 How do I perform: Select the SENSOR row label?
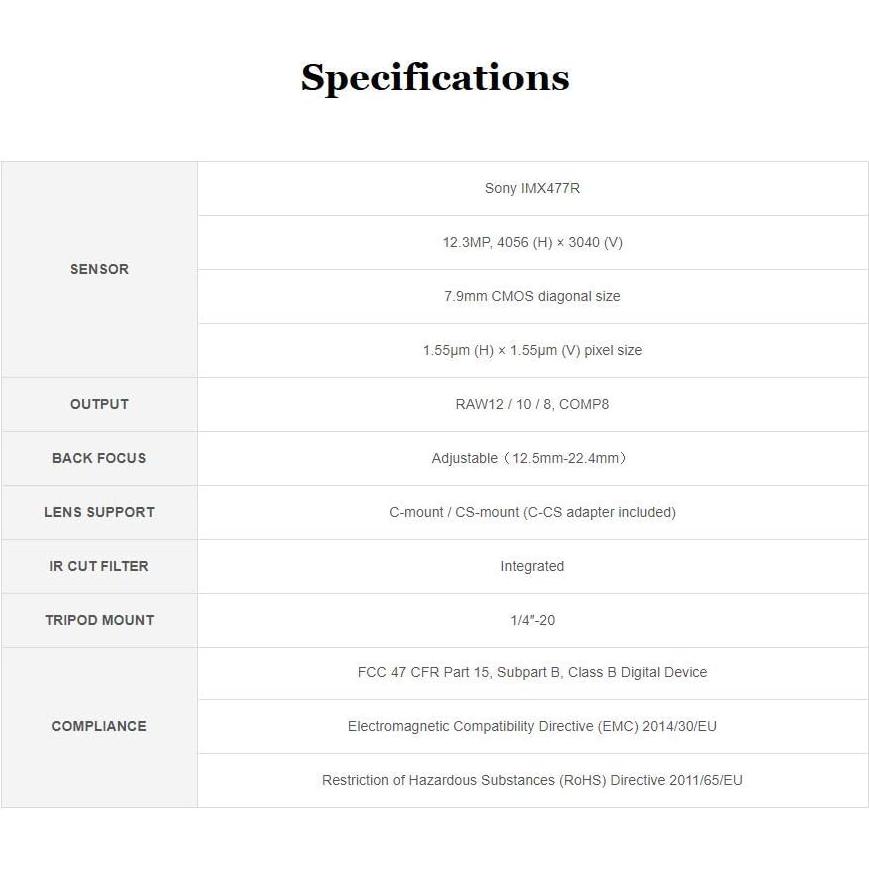[x=99, y=269]
